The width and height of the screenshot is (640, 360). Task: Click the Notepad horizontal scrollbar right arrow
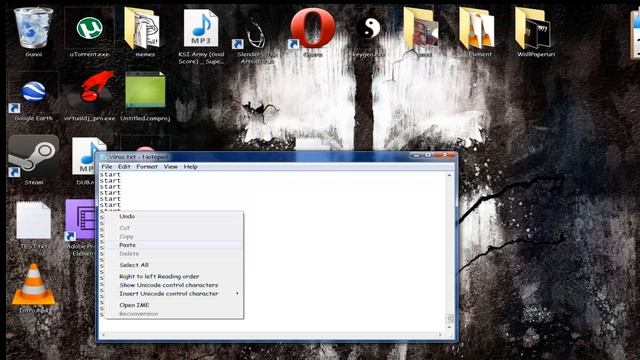click(440, 335)
